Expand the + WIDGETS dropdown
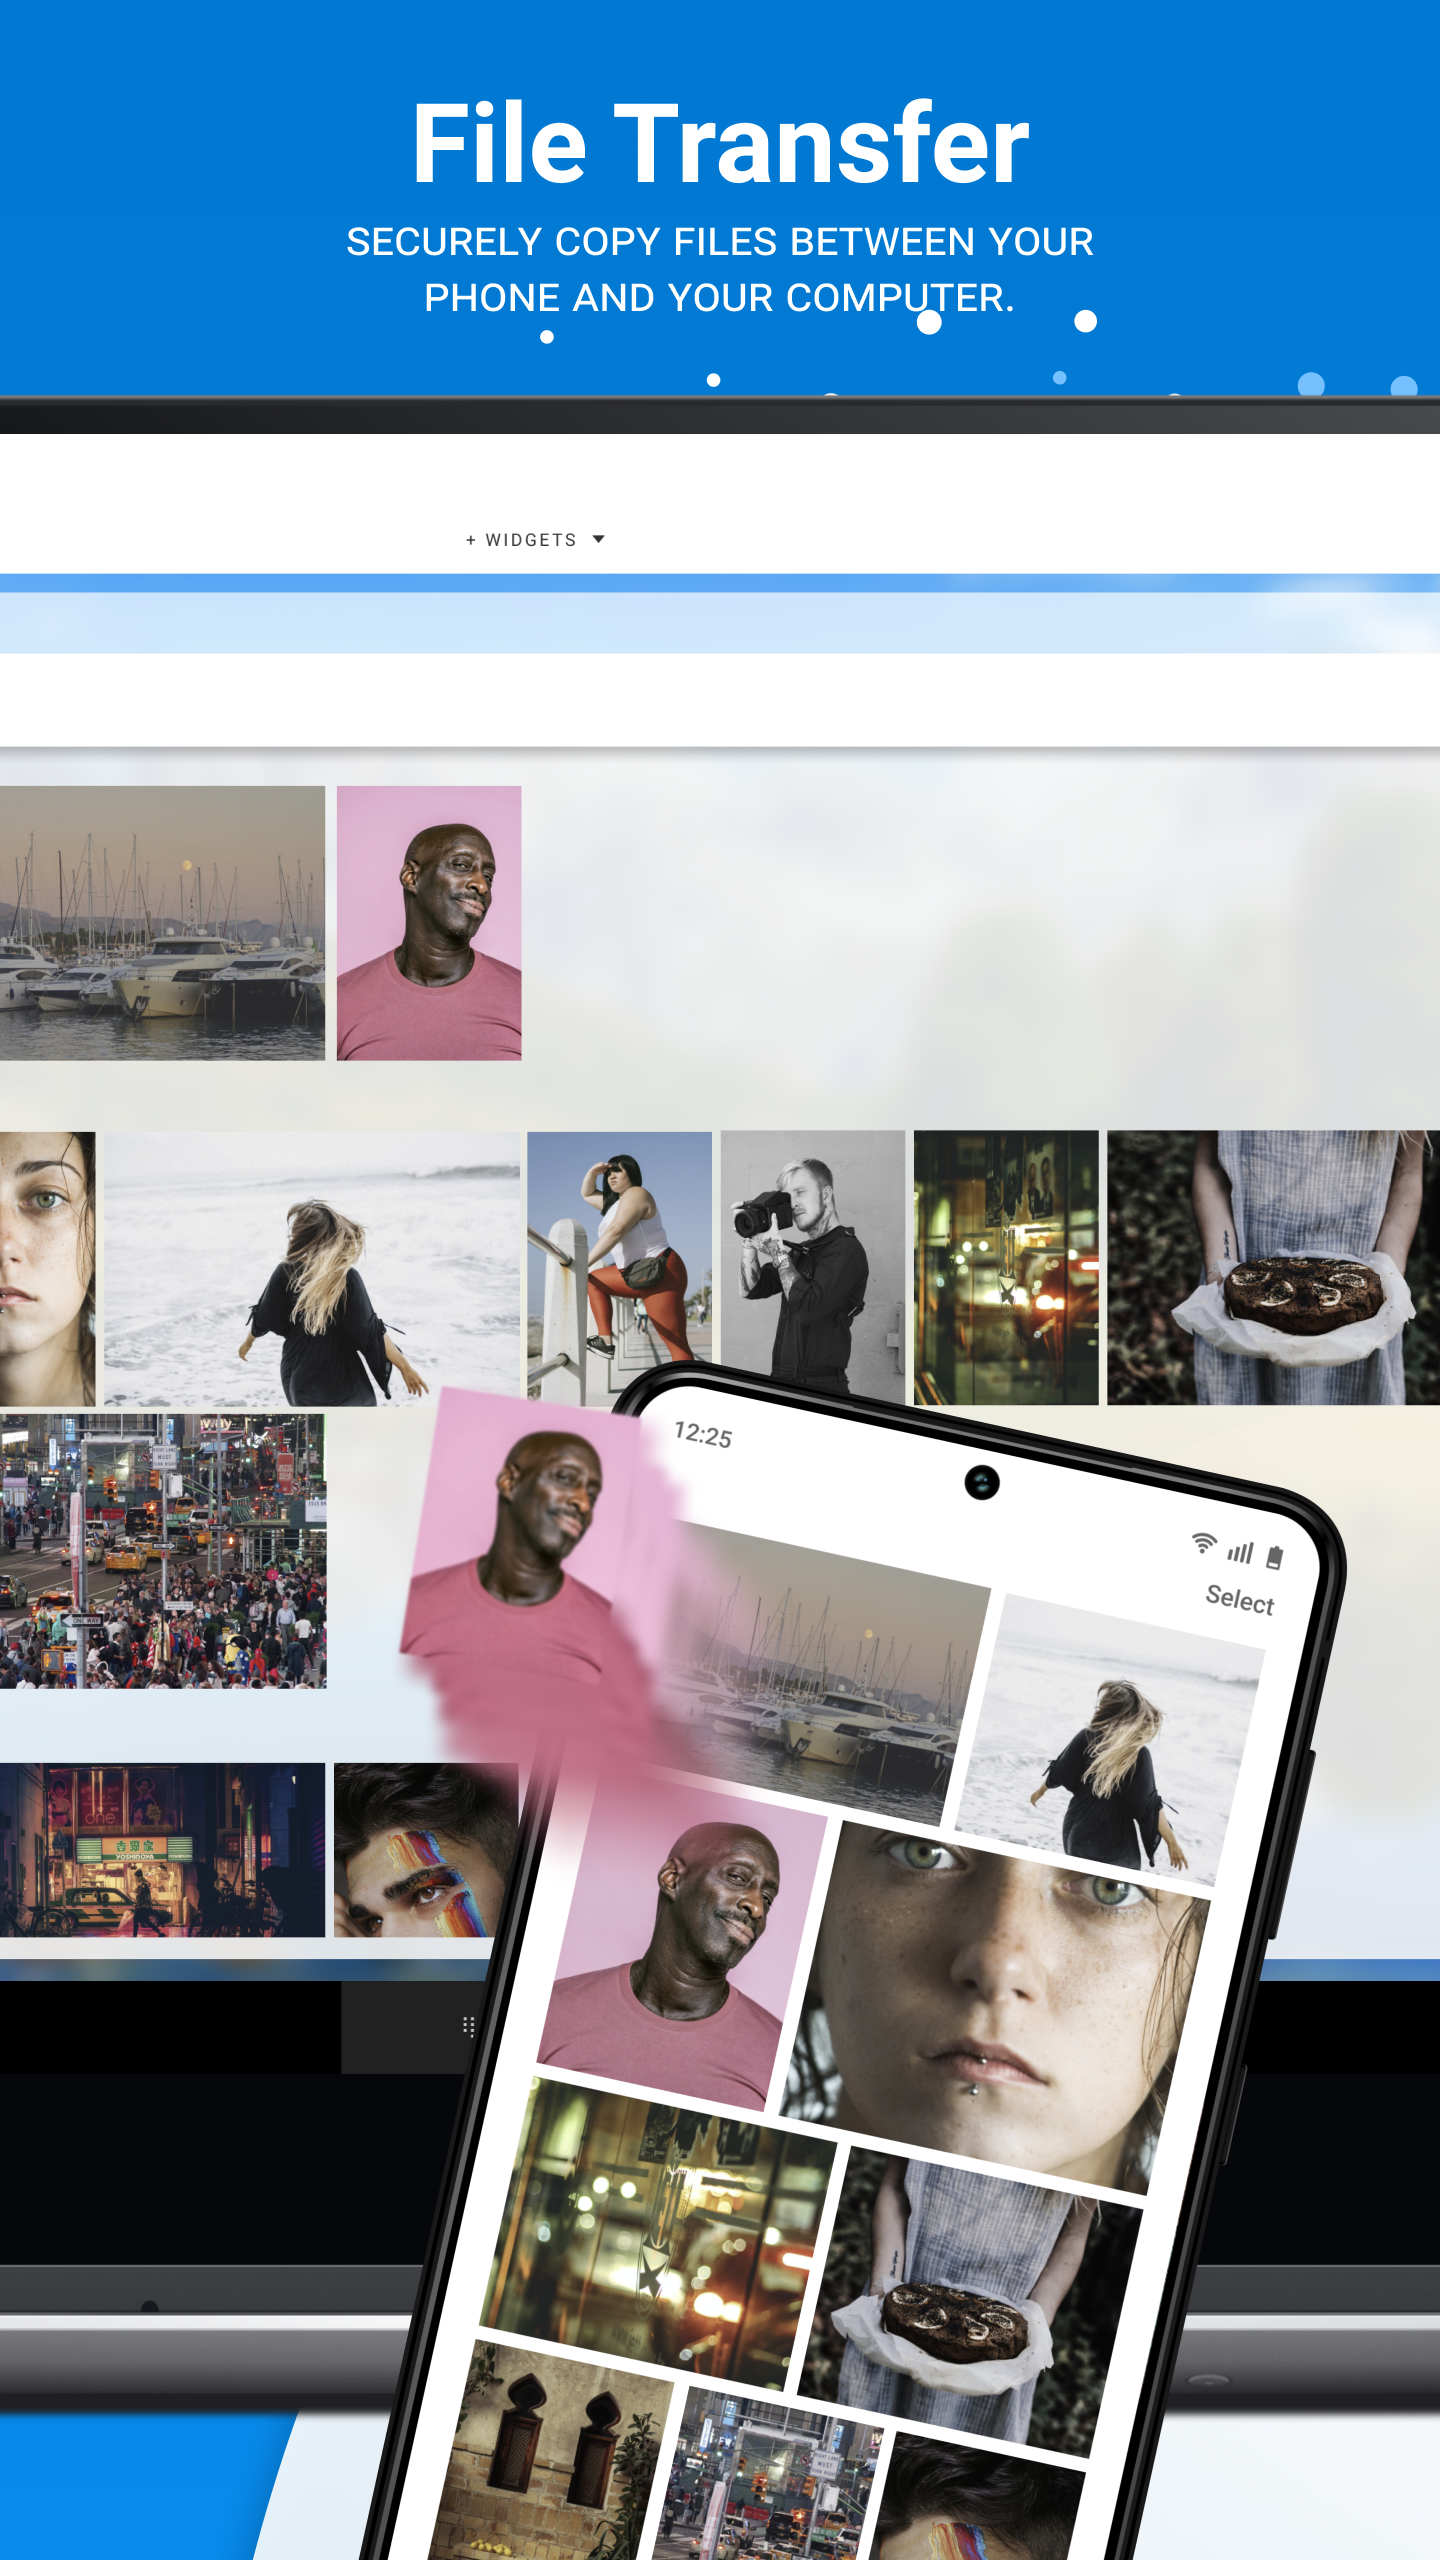 coord(535,540)
